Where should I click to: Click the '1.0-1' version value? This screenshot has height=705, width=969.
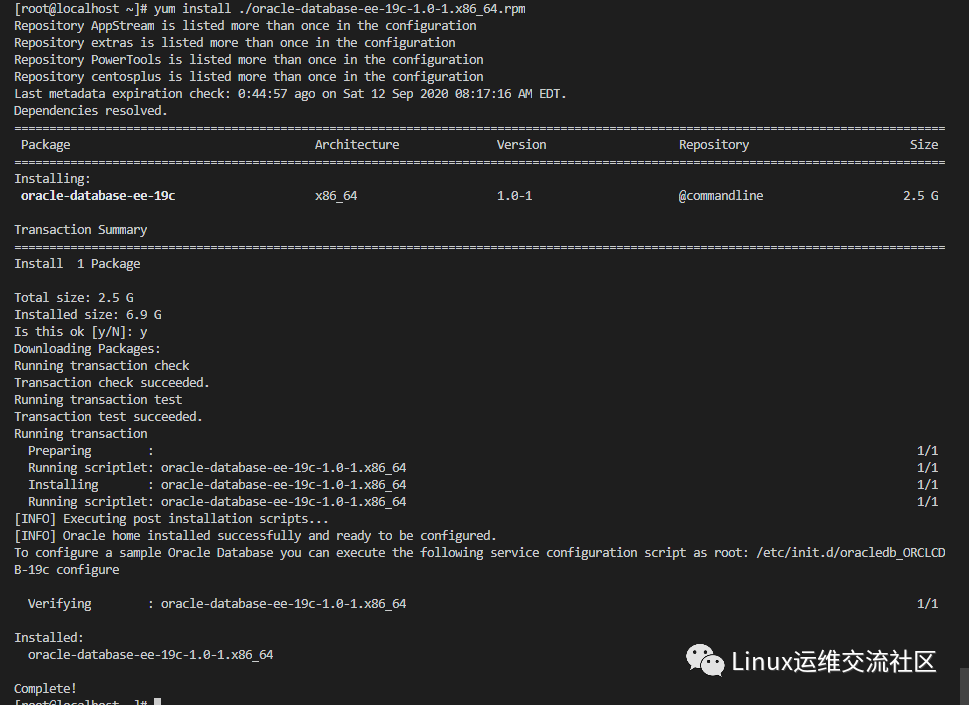514,196
